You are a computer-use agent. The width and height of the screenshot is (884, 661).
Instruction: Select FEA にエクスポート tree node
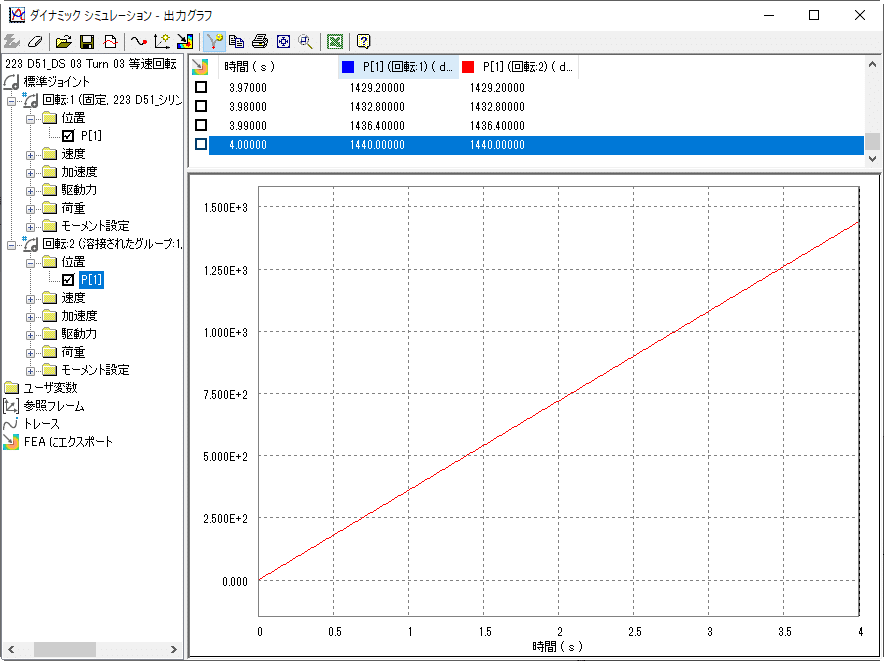point(68,442)
